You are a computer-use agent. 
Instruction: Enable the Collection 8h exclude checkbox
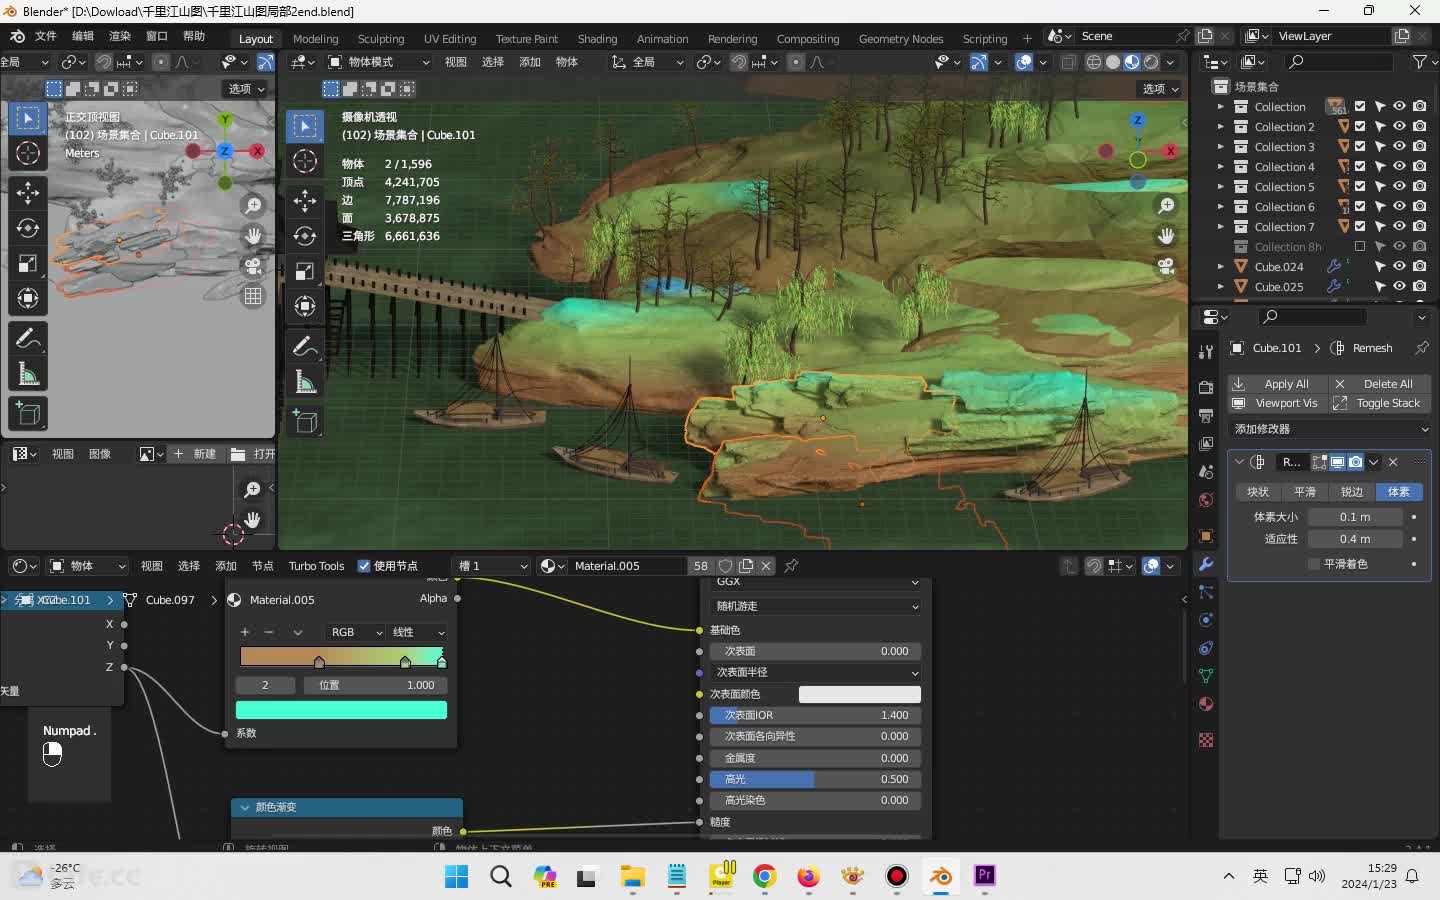1360,247
